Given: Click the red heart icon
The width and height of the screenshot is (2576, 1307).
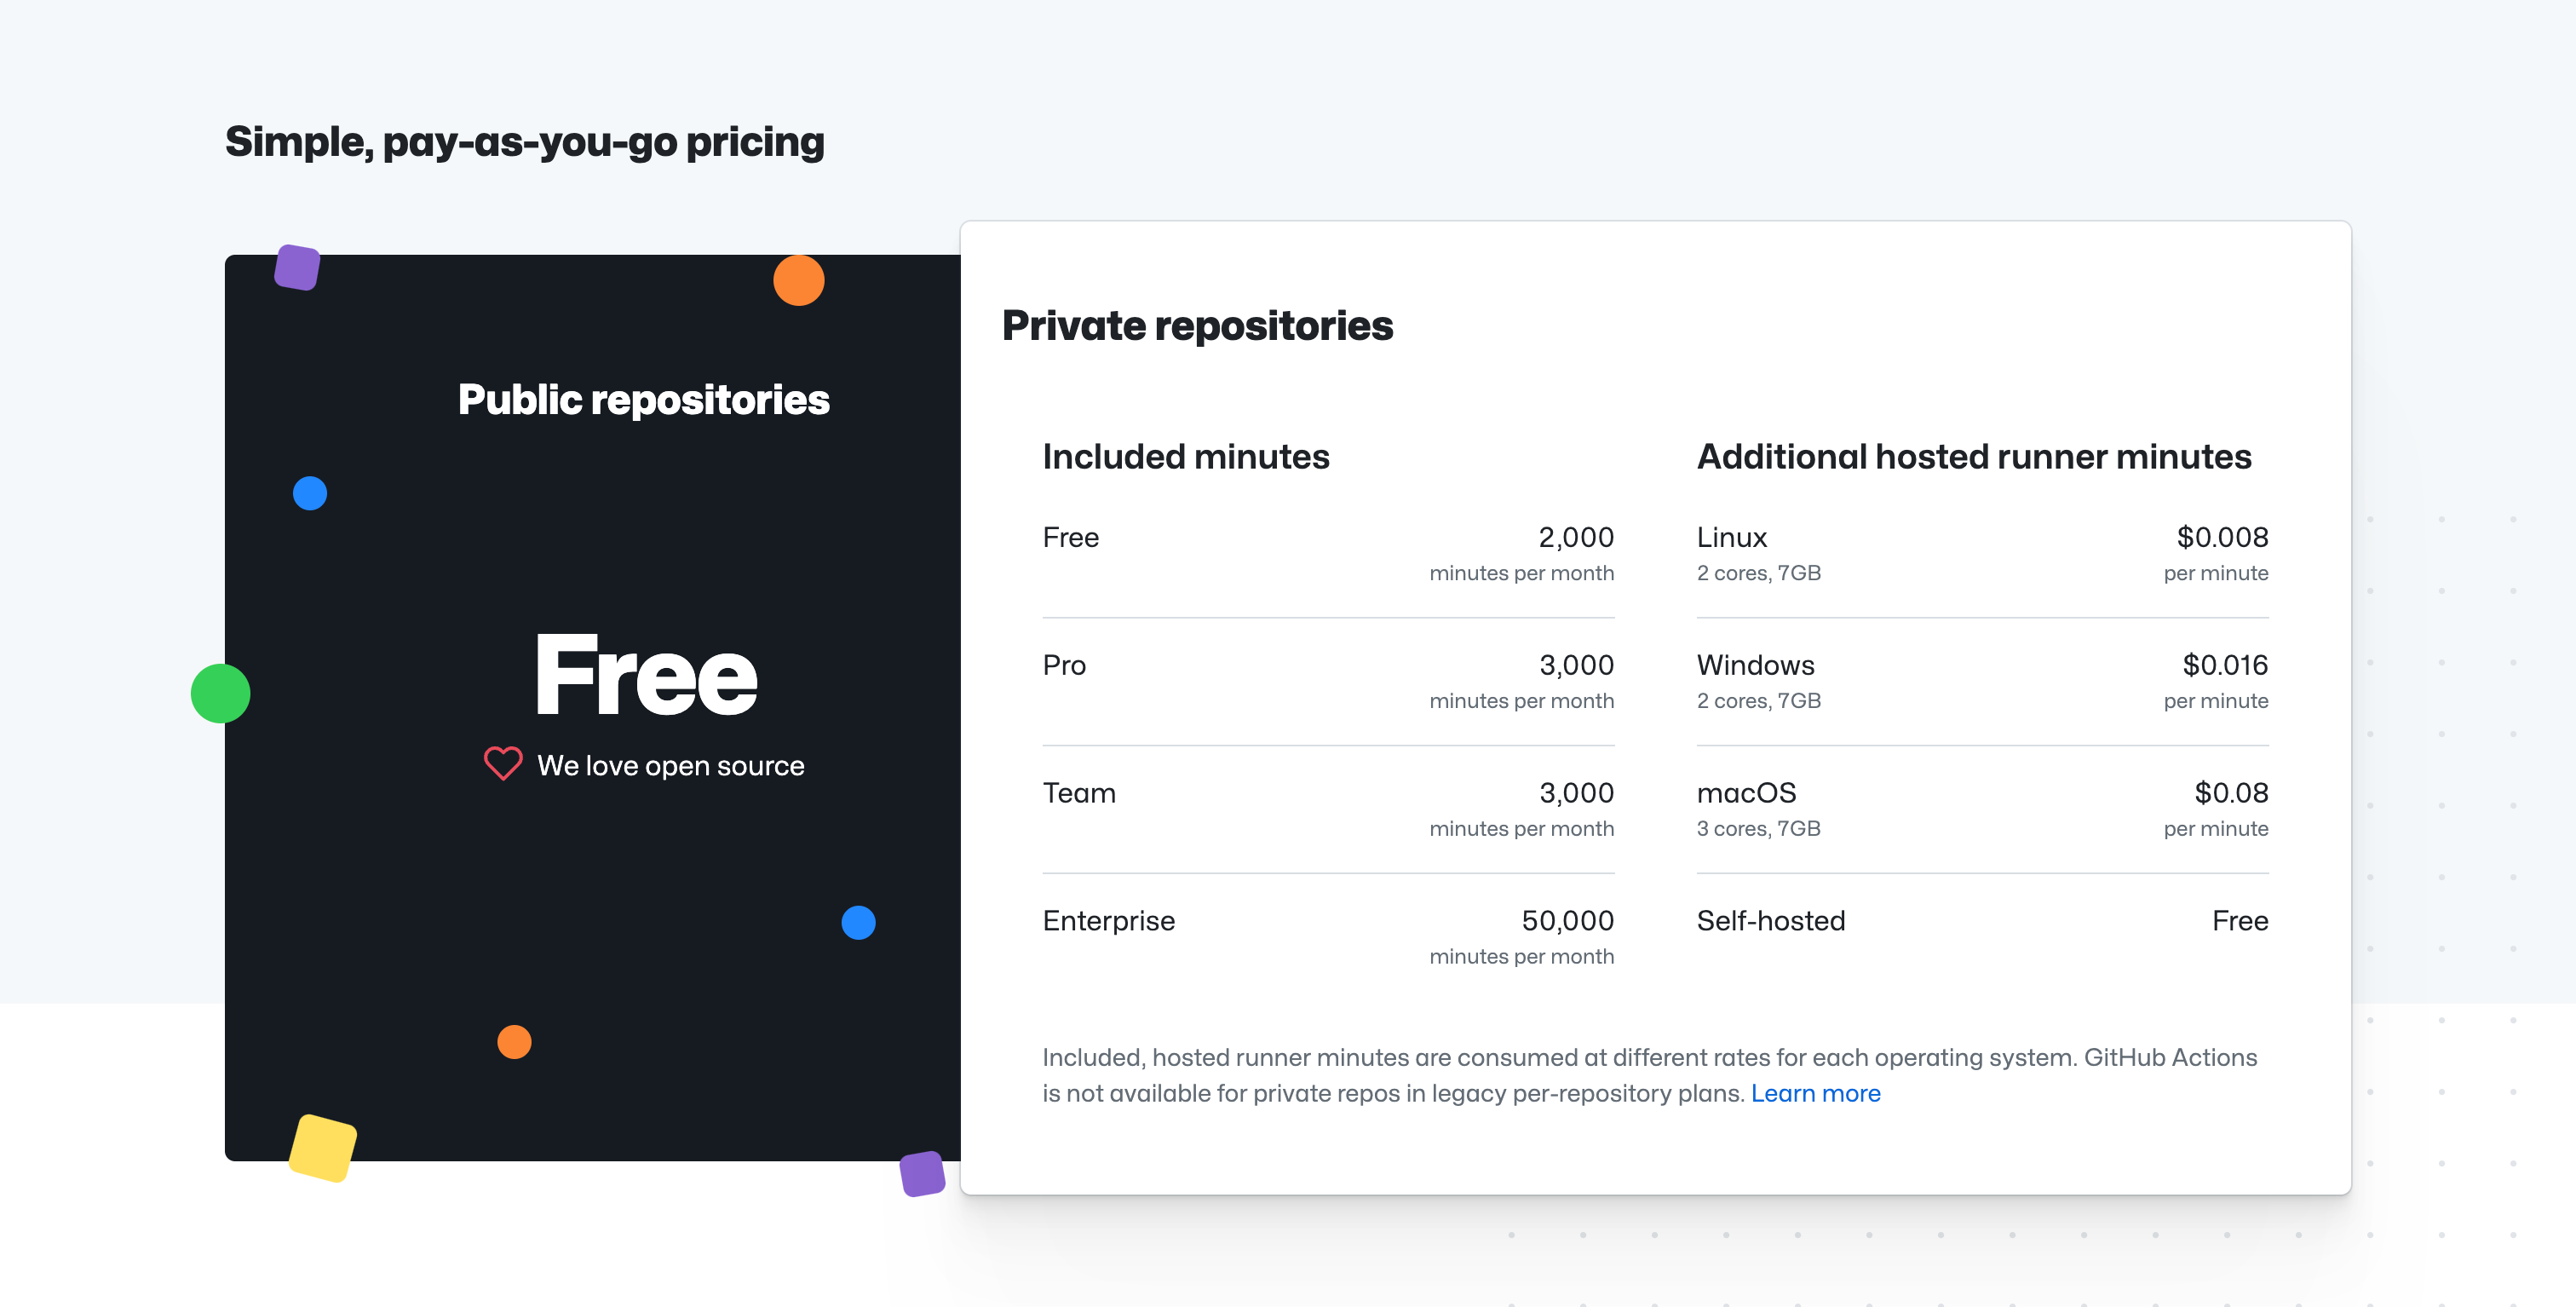Looking at the screenshot, I should click(x=503, y=764).
